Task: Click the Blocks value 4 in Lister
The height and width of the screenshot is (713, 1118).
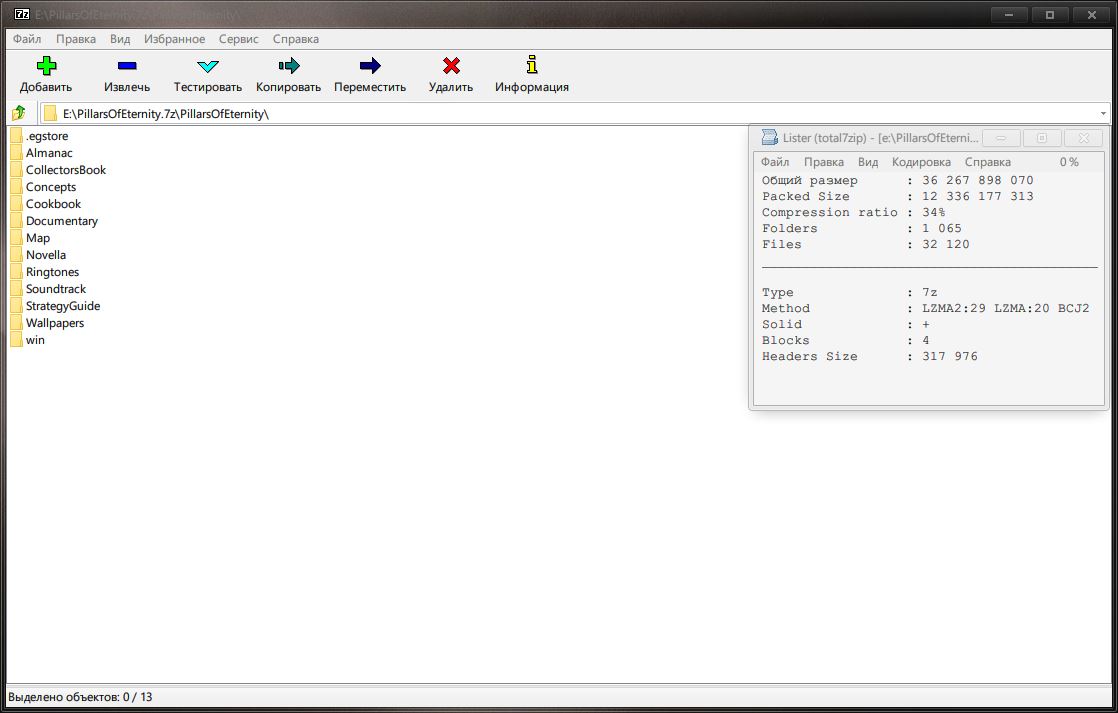Action: [925, 340]
